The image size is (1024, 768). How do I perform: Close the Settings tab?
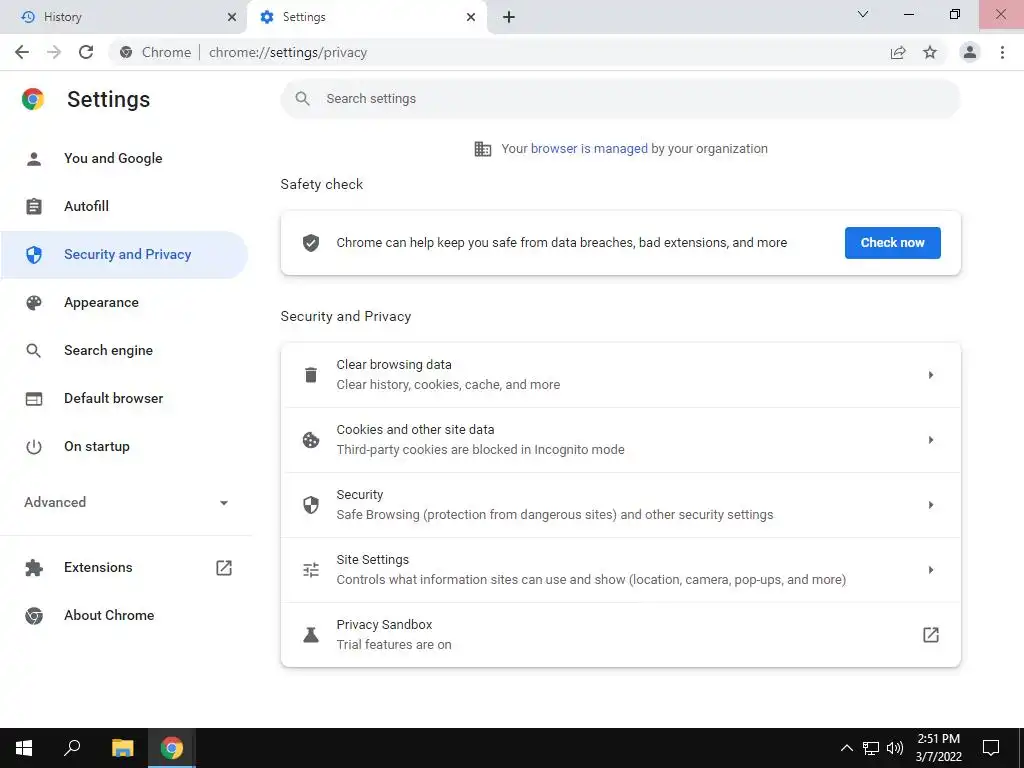(471, 17)
